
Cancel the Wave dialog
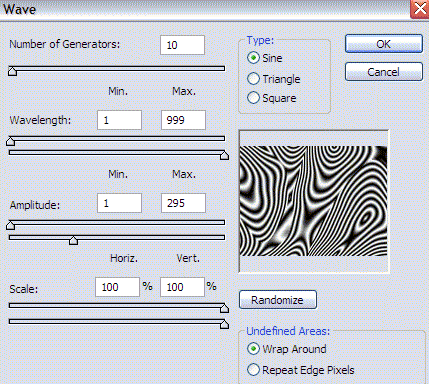coord(384,72)
